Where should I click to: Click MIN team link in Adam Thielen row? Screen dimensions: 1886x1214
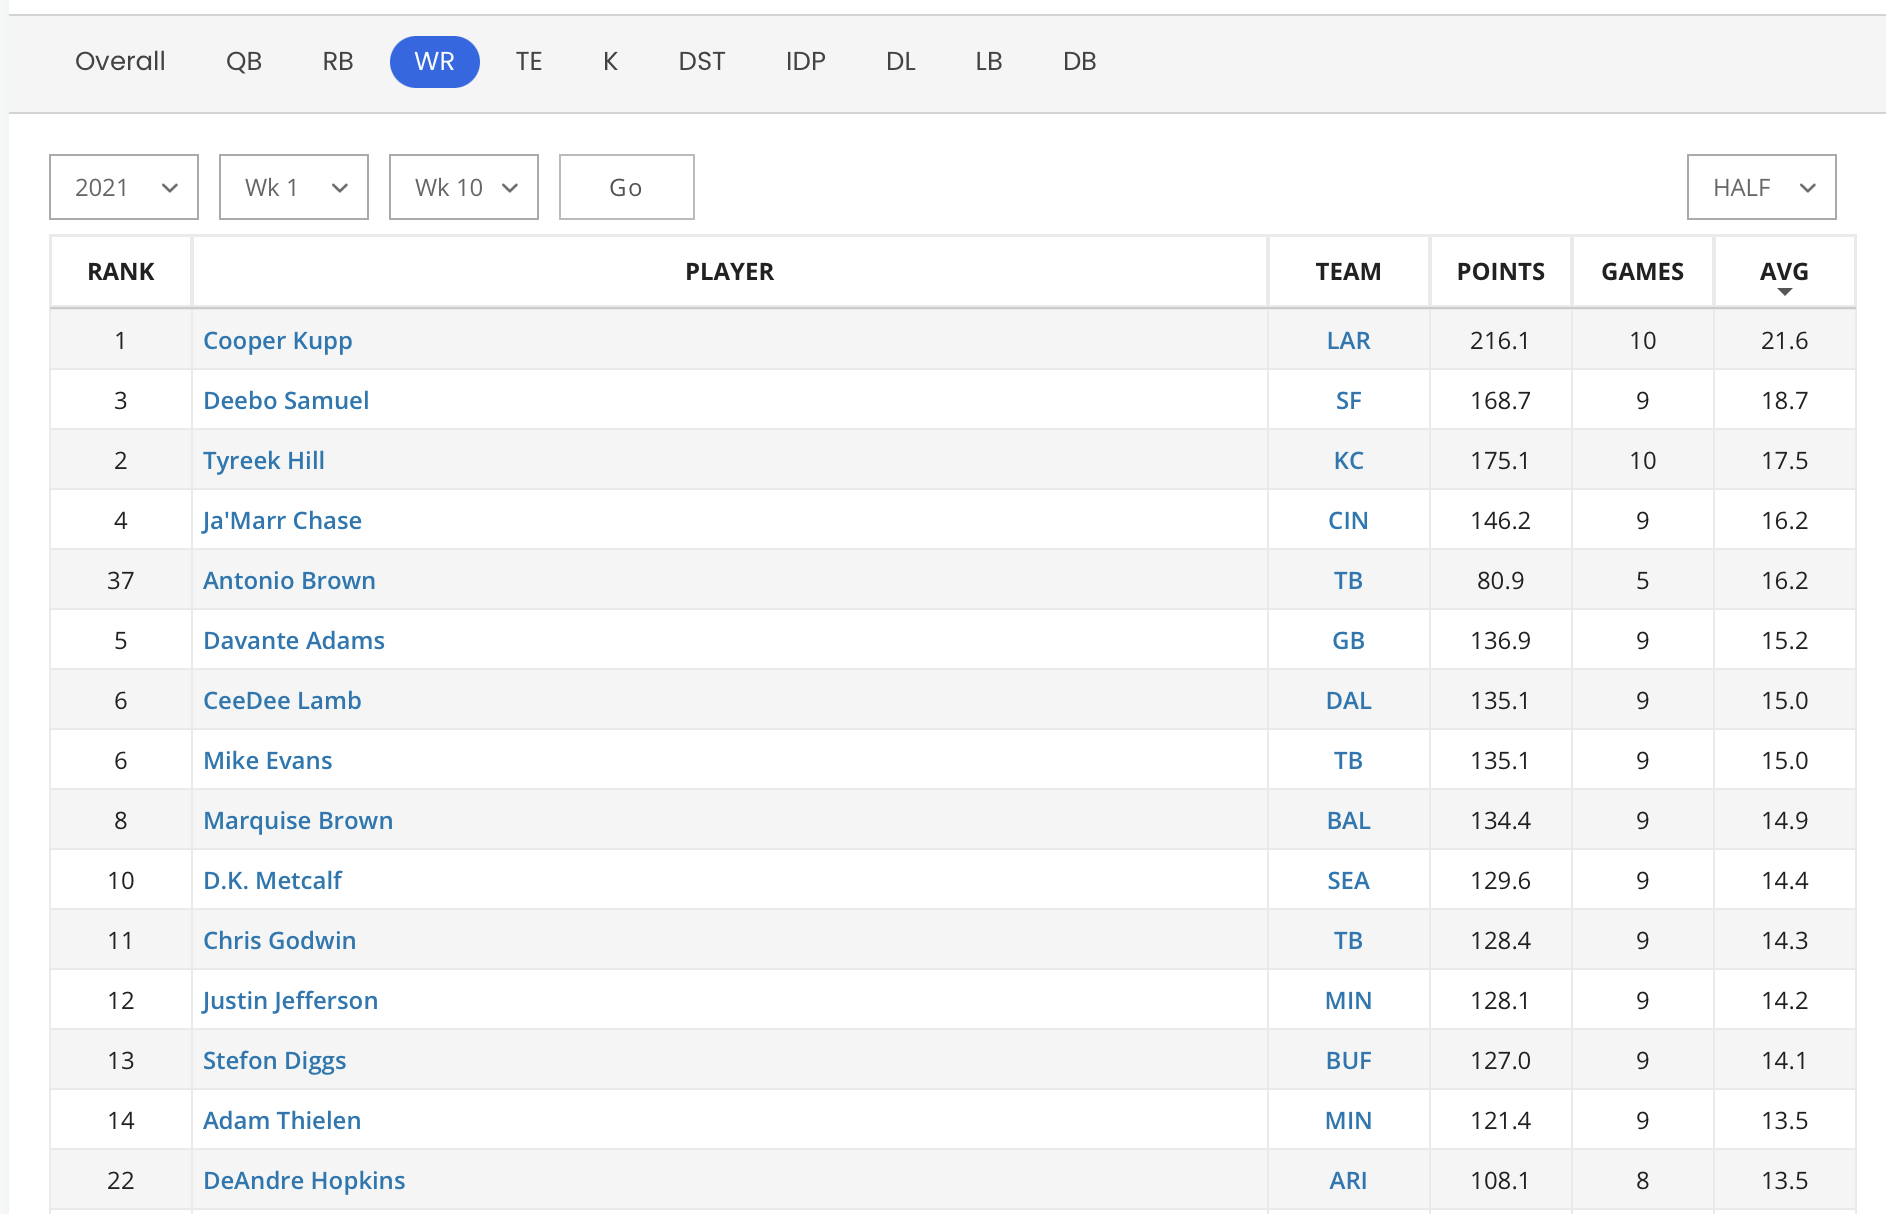tap(1349, 1121)
